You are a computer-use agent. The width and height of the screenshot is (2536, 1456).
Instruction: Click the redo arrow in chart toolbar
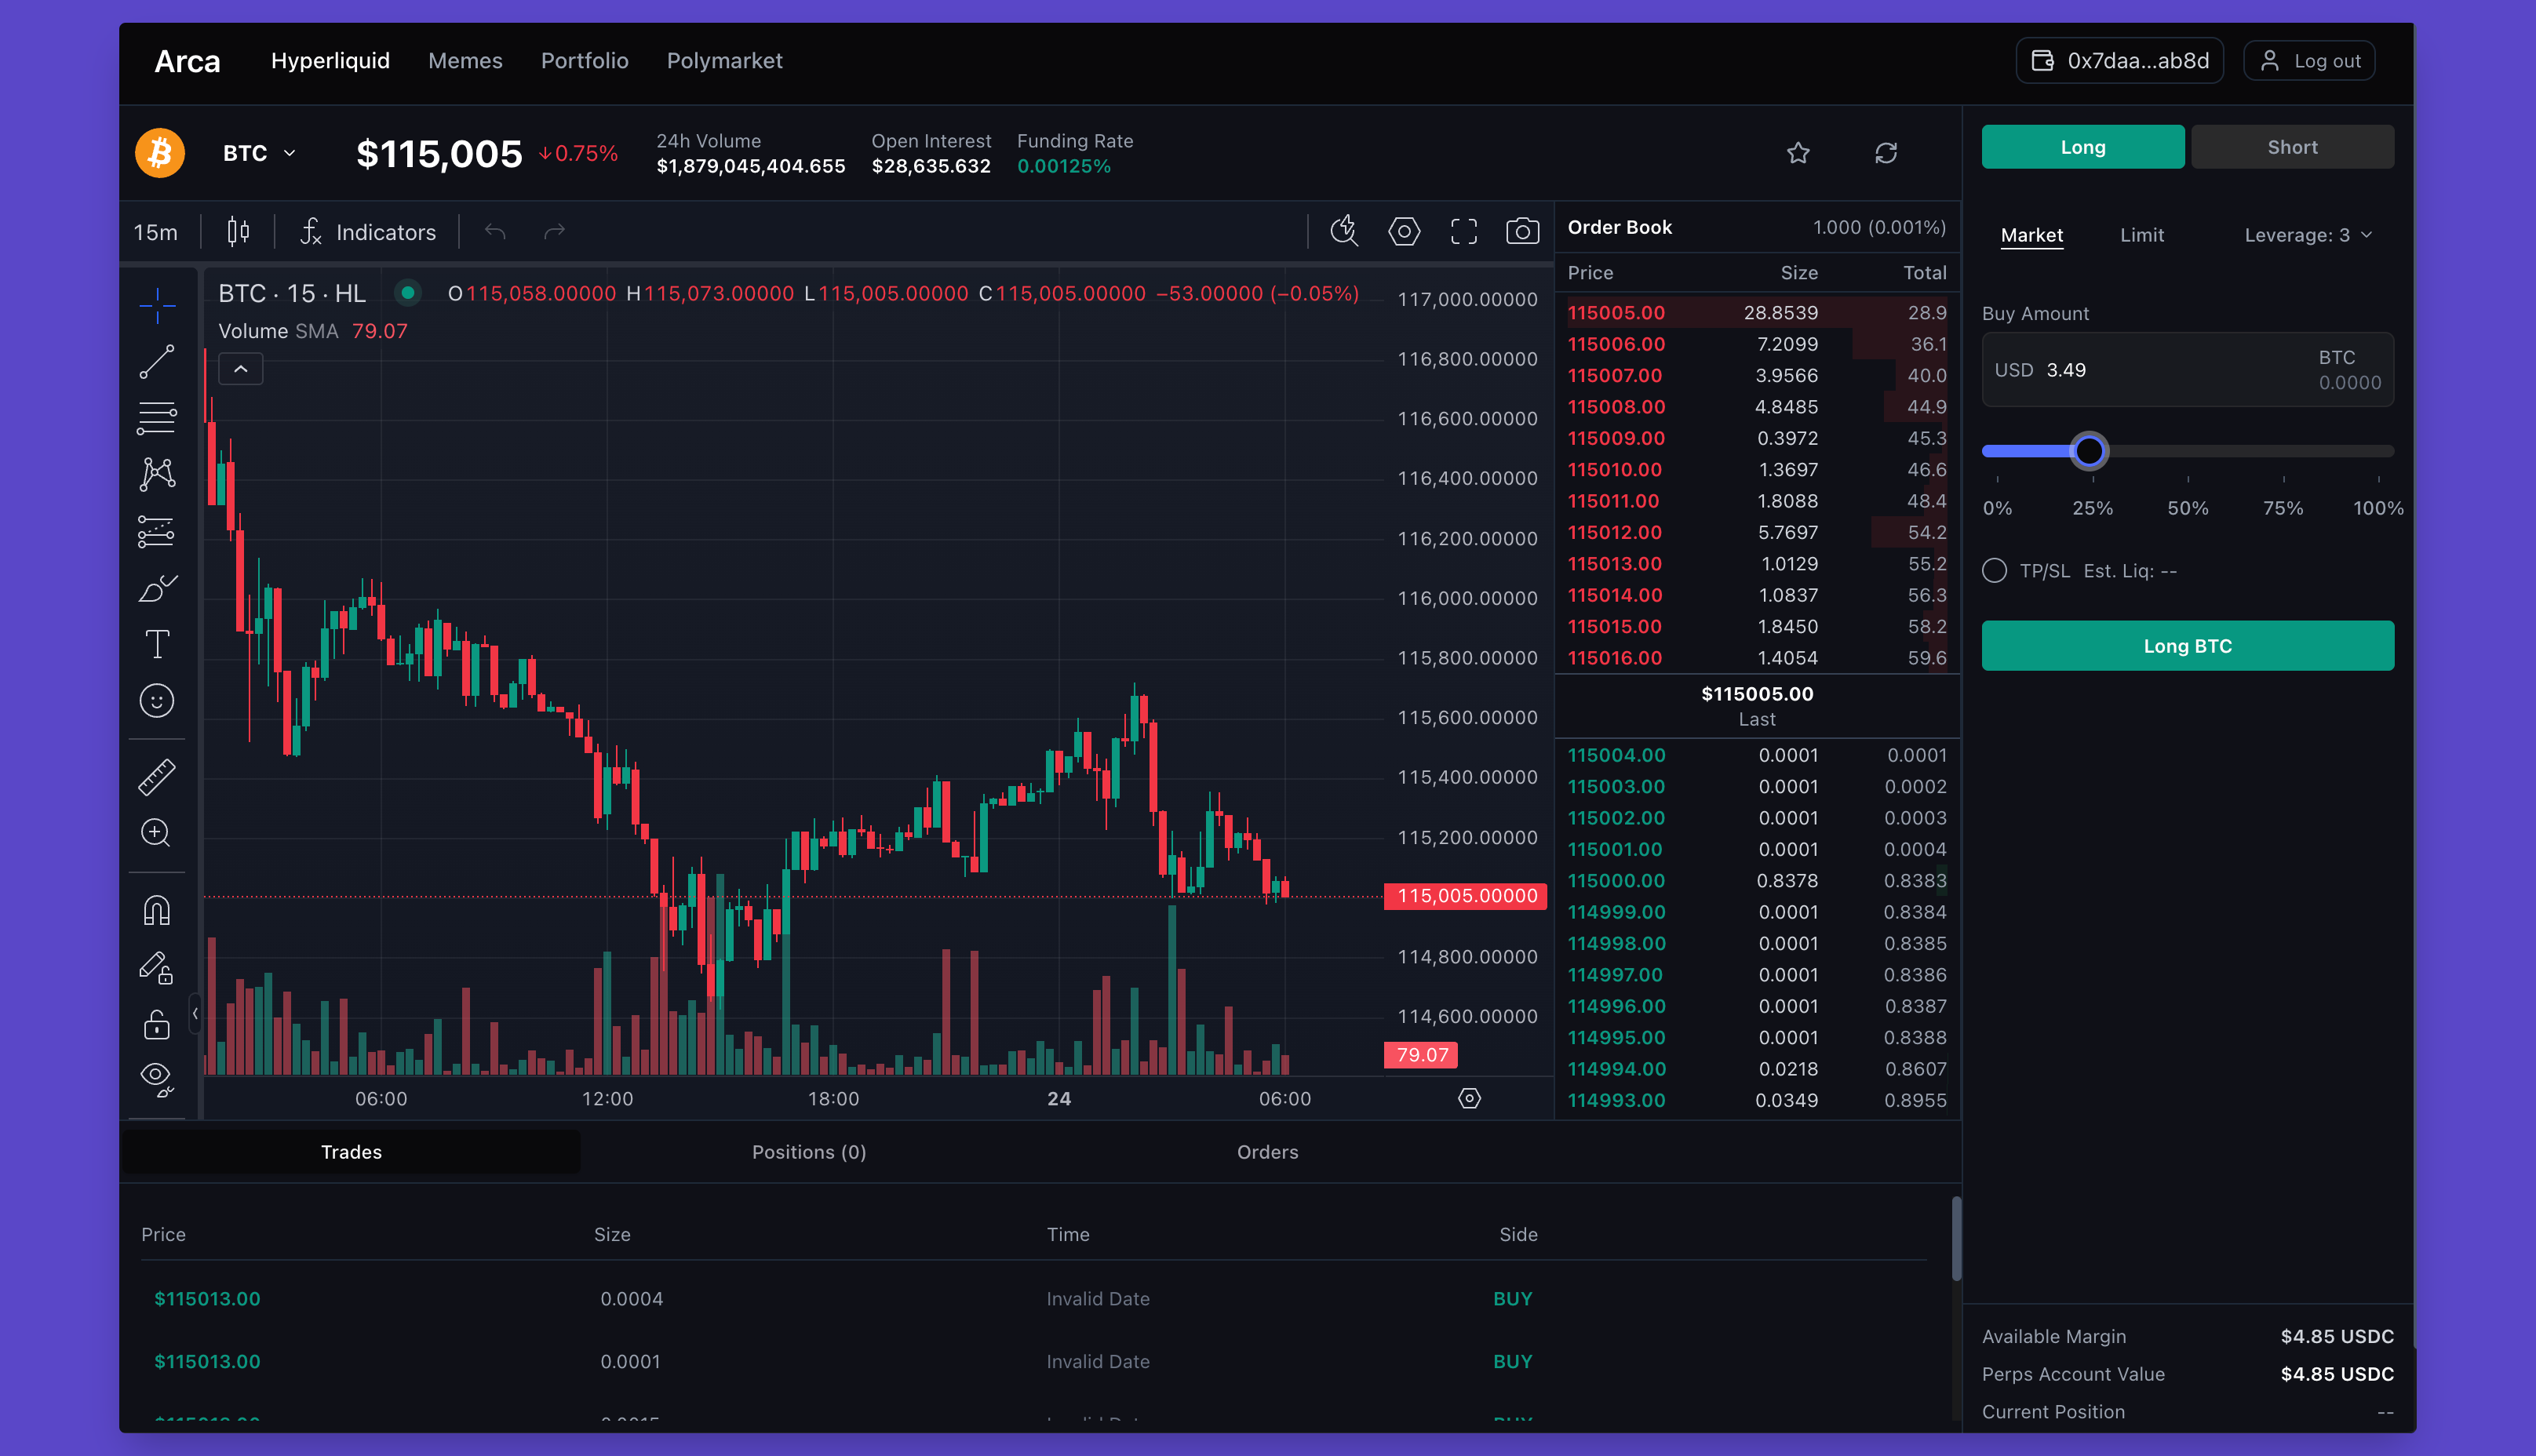click(x=554, y=232)
